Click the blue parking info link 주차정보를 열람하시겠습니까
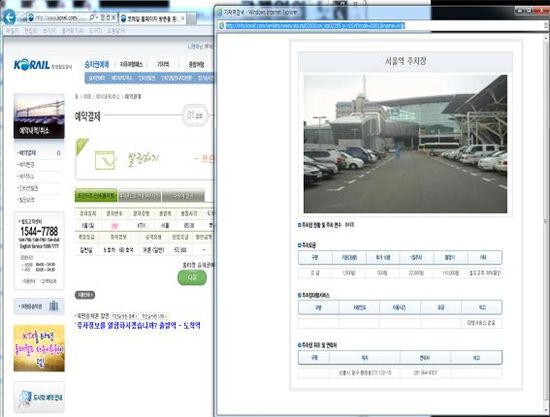The height and width of the screenshot is (417, 550). pos(138,325)
